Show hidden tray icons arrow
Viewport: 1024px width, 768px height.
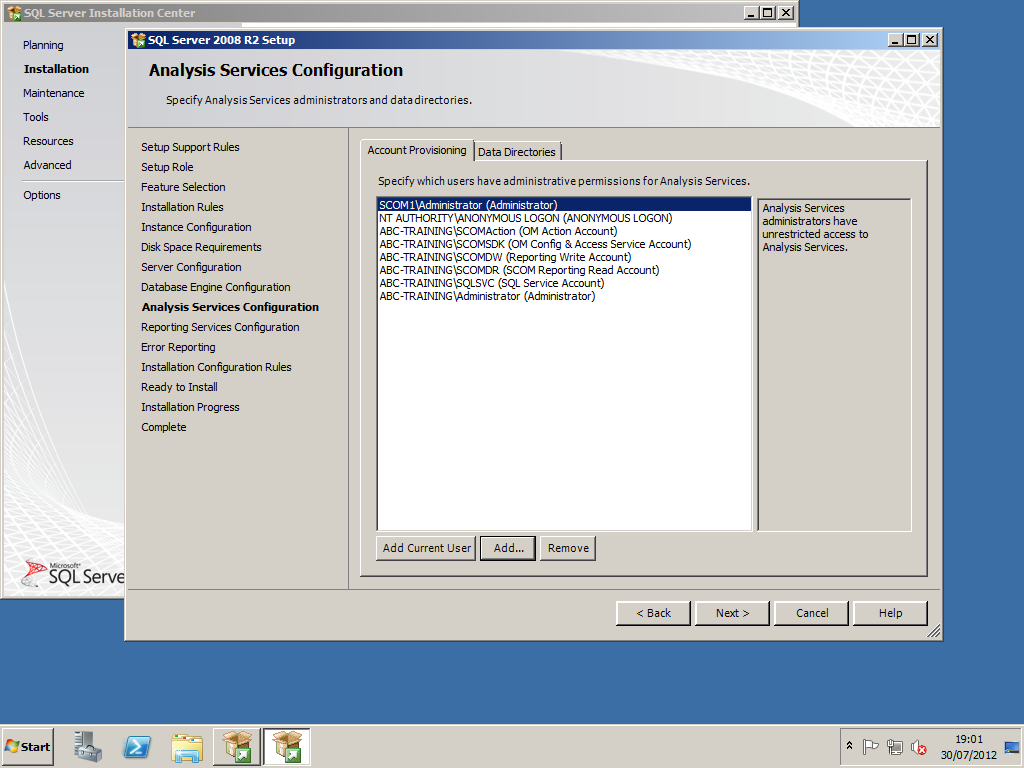pos(849,746)
